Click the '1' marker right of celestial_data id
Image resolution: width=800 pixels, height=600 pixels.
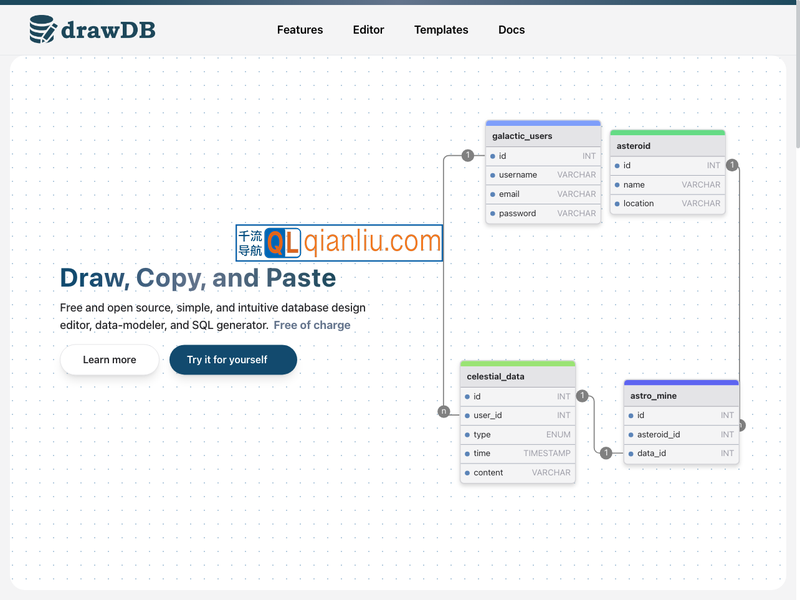point(582,396)
